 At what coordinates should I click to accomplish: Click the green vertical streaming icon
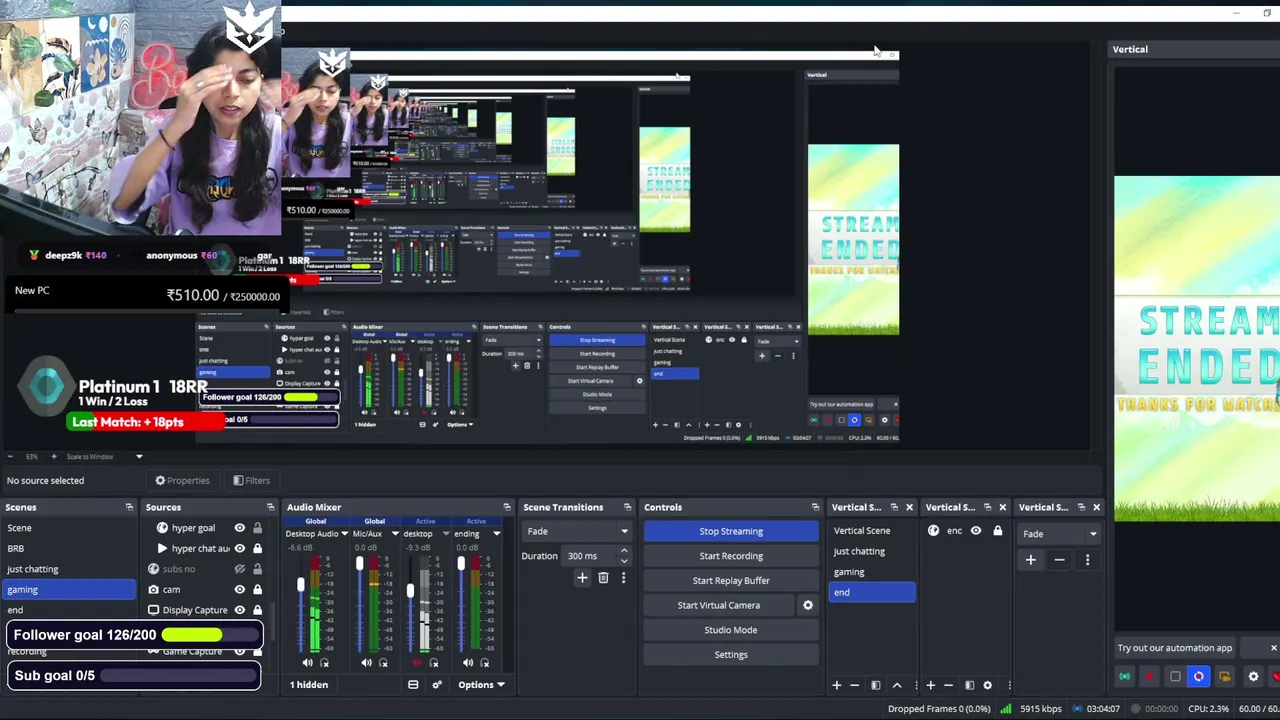point(1125,677)
